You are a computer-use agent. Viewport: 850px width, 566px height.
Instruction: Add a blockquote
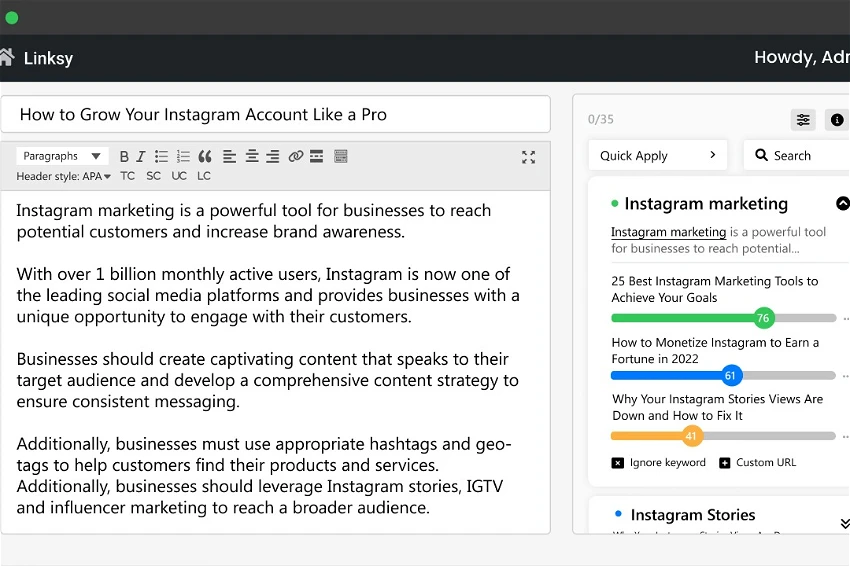click(x=205, y=156)
